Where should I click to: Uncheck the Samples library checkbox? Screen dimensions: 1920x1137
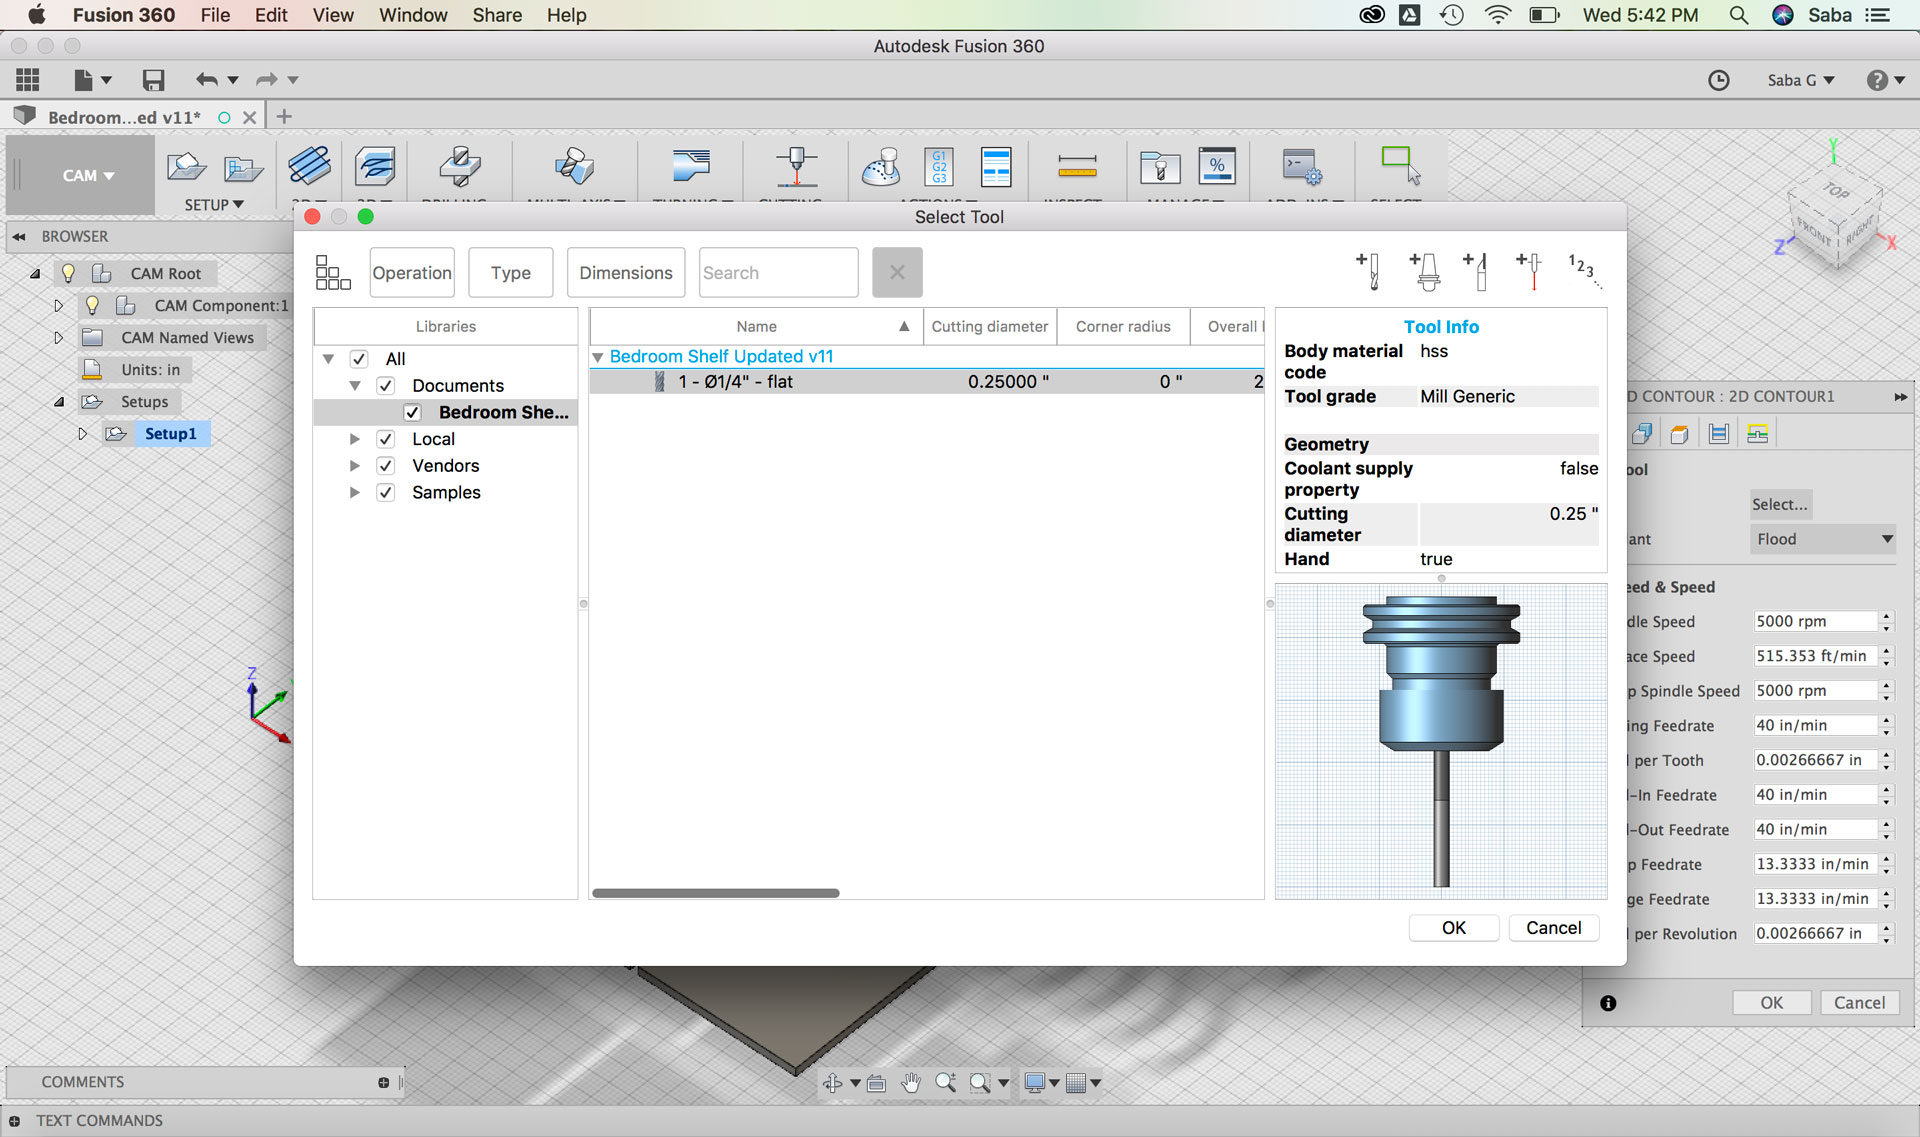386,493
